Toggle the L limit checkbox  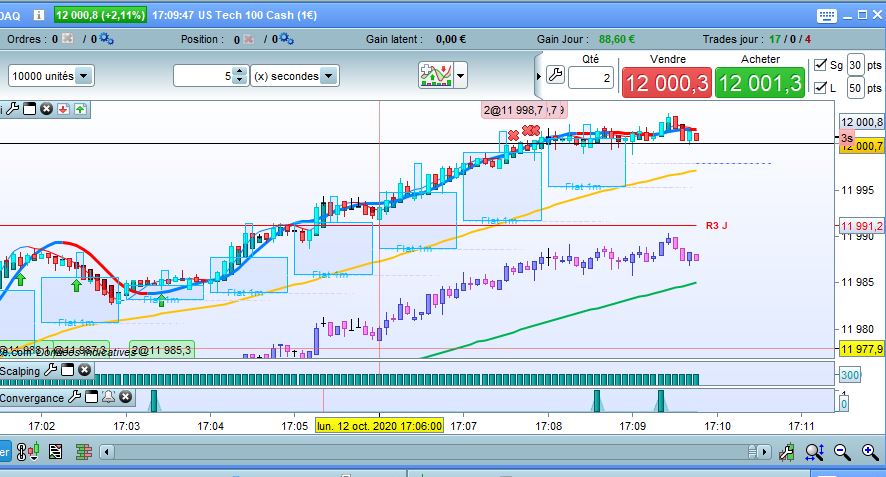pyautogui.click(x=820, y=88)
